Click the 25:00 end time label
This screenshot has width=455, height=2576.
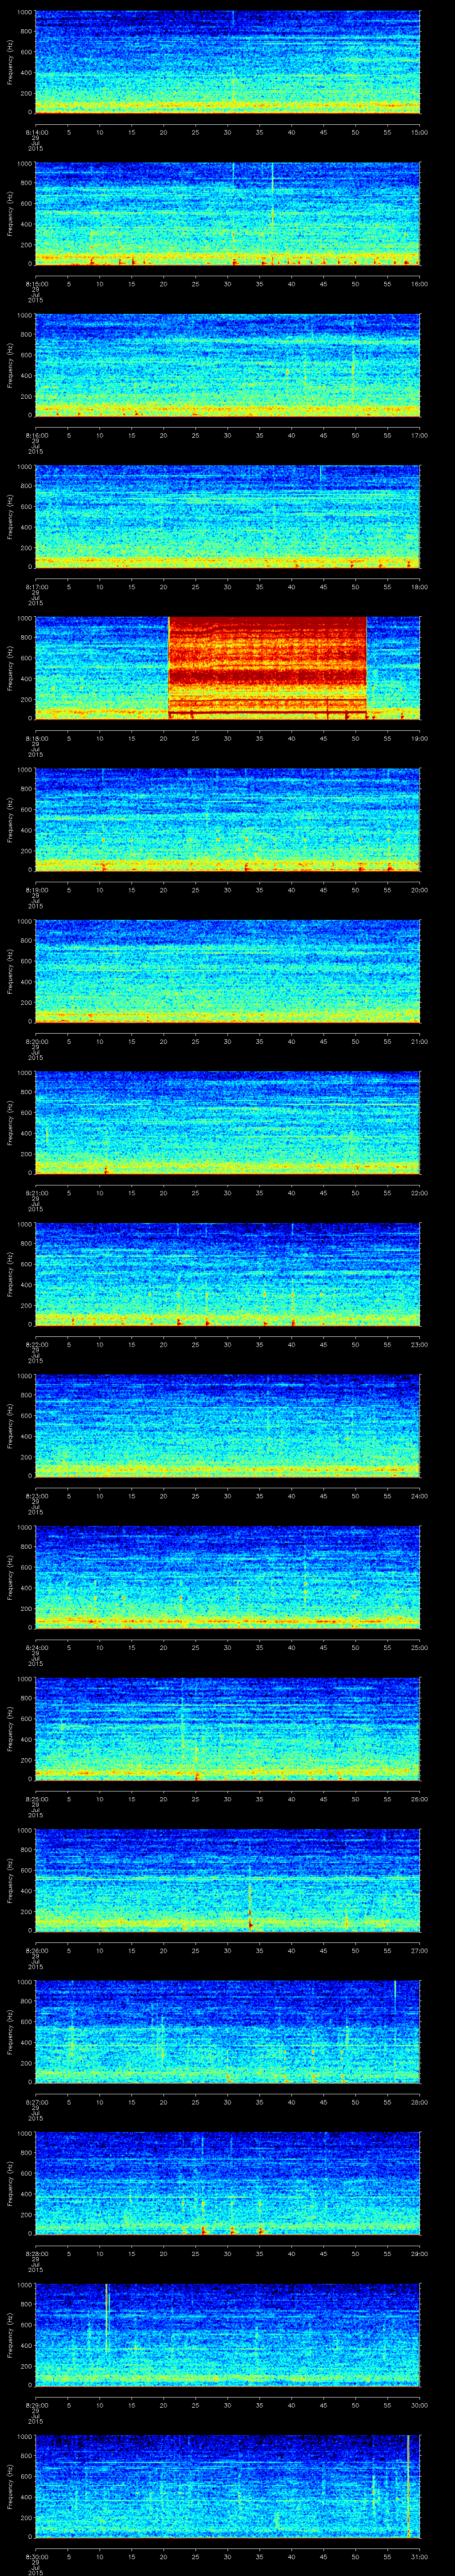click(419, 1647)
